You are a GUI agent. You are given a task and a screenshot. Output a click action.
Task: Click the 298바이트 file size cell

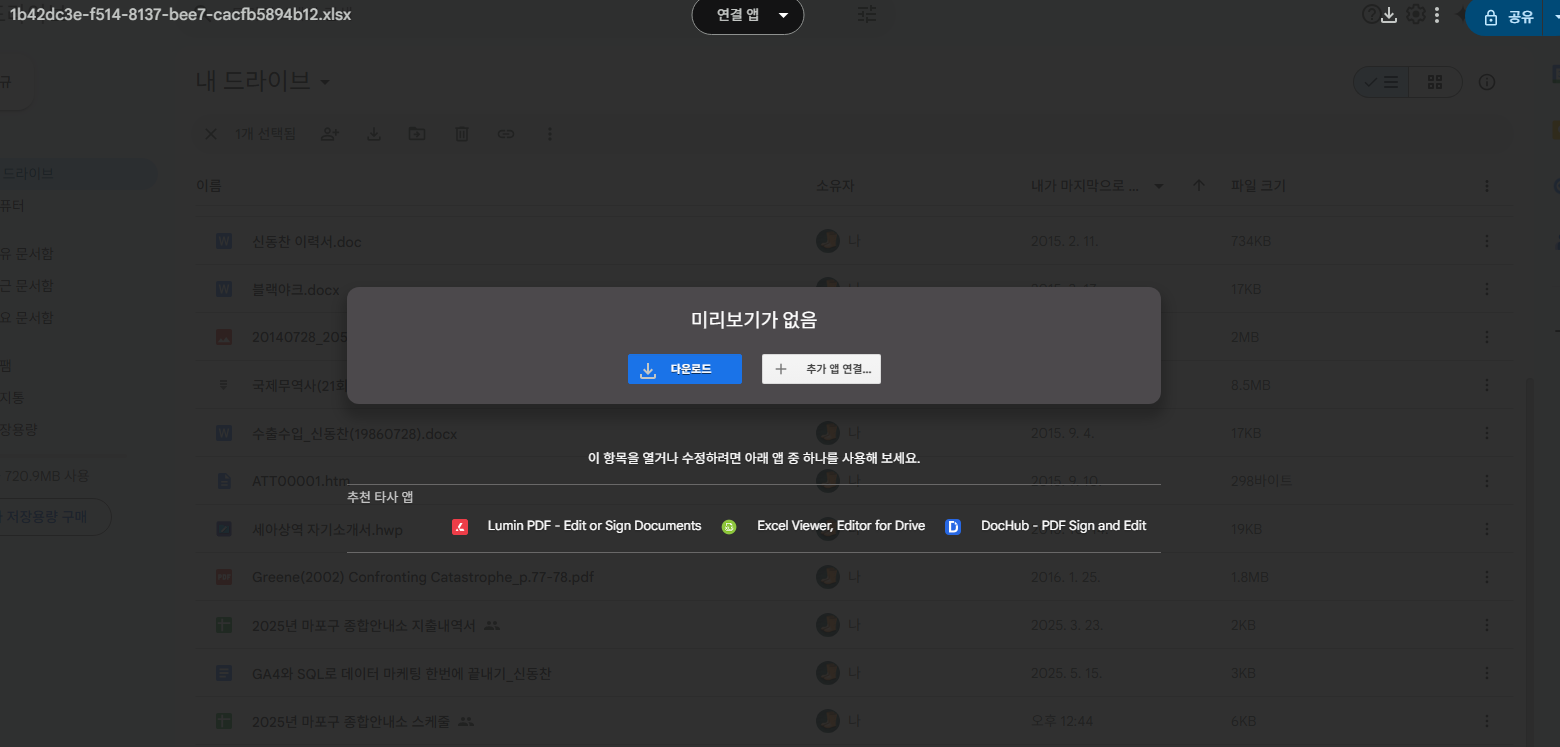(1261, 481)
